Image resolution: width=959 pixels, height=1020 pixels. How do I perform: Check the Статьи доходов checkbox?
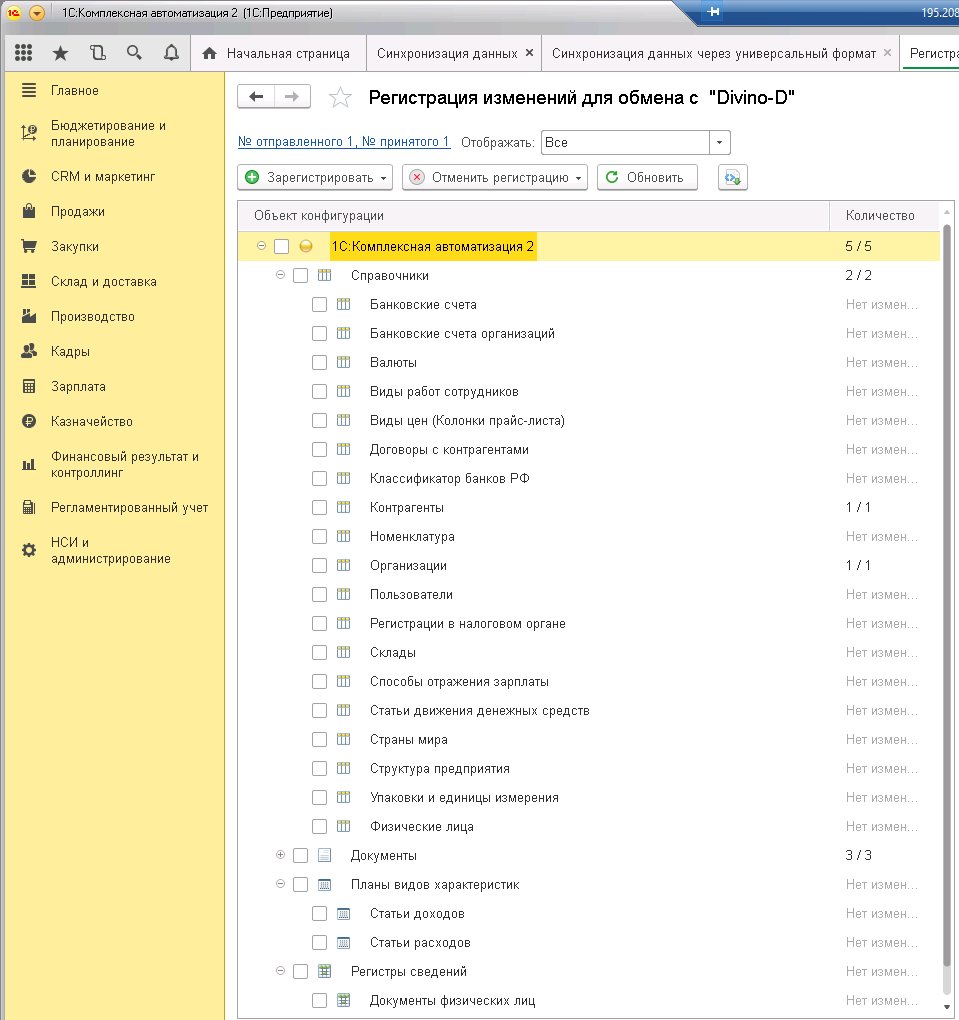tap(319, 913)
